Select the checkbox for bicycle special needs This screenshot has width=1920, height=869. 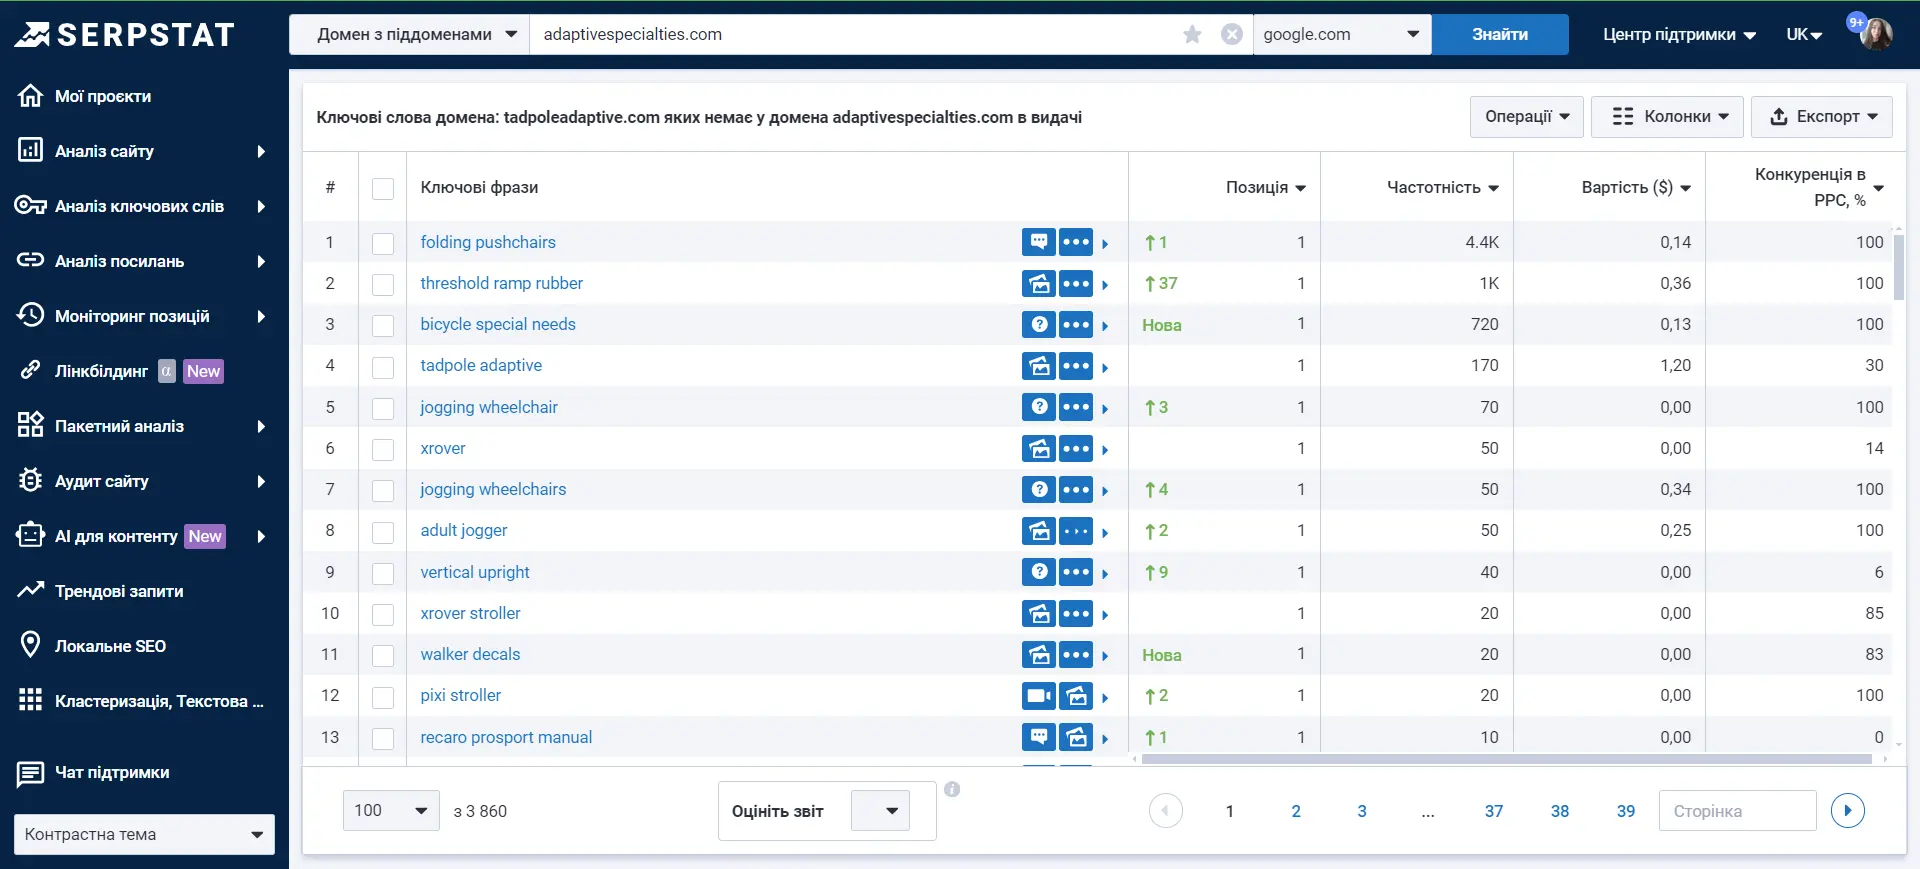point(383,325)
